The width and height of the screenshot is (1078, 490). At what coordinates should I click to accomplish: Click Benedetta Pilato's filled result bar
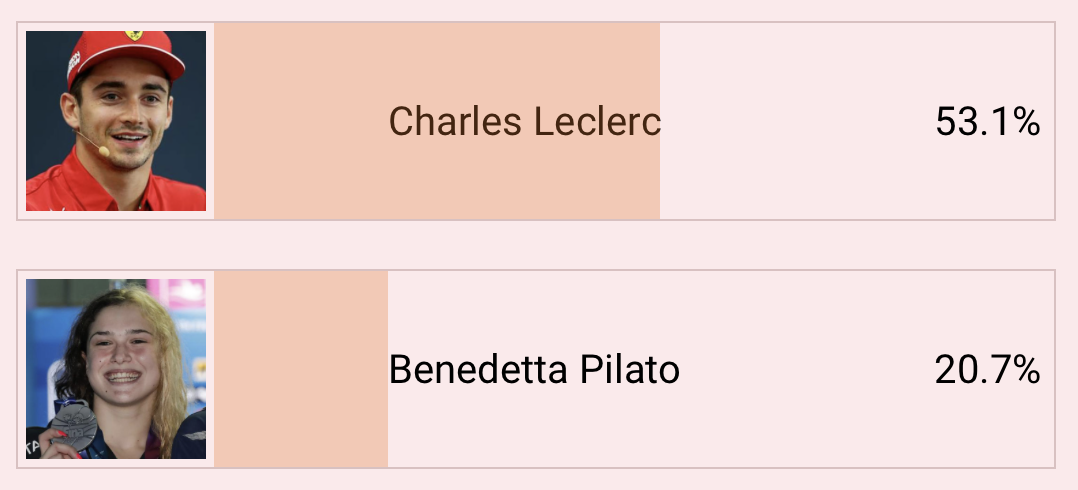pos(301,370)
